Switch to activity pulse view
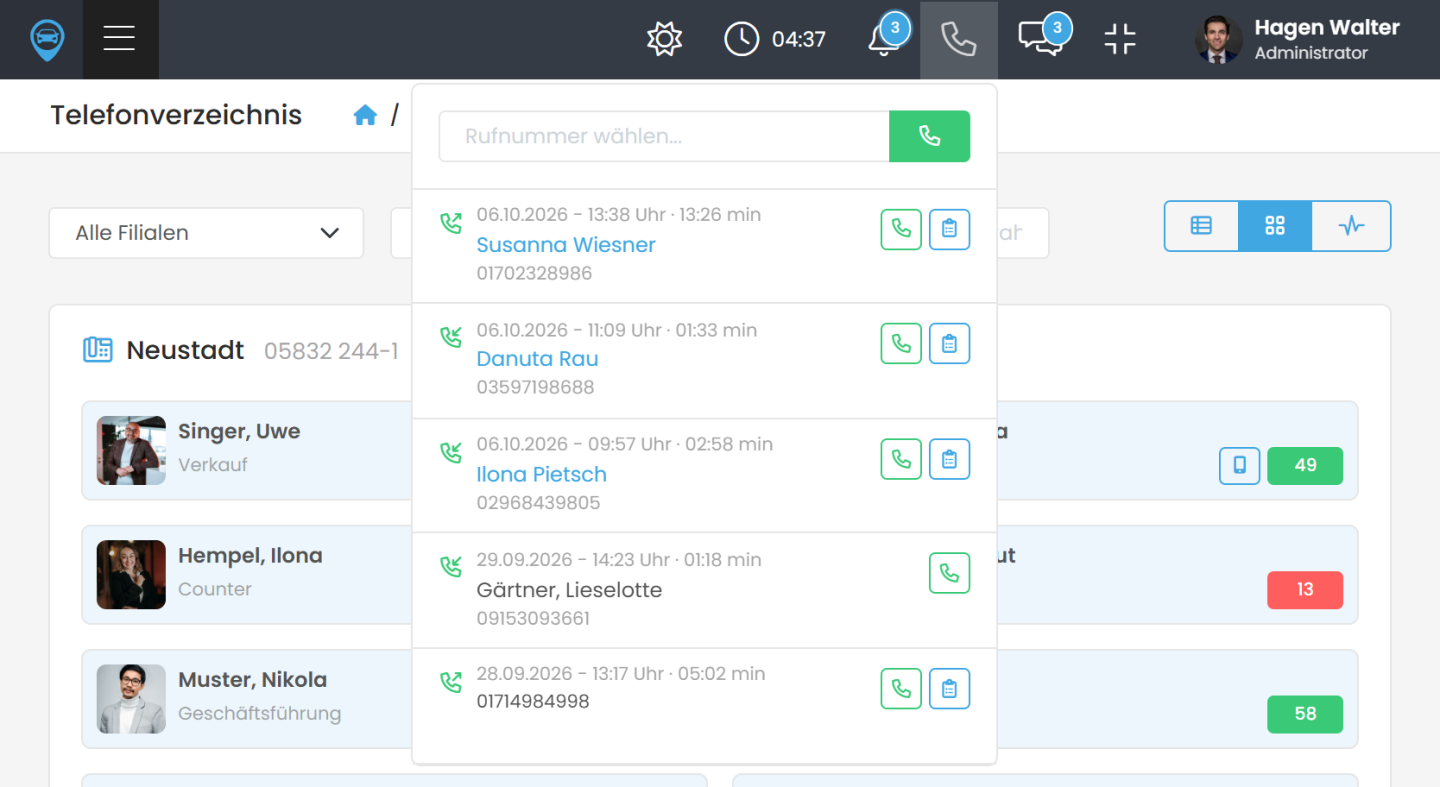The width and height of the screenshot is (1440, 787). pyautogui.click(x=1351, y=226)
